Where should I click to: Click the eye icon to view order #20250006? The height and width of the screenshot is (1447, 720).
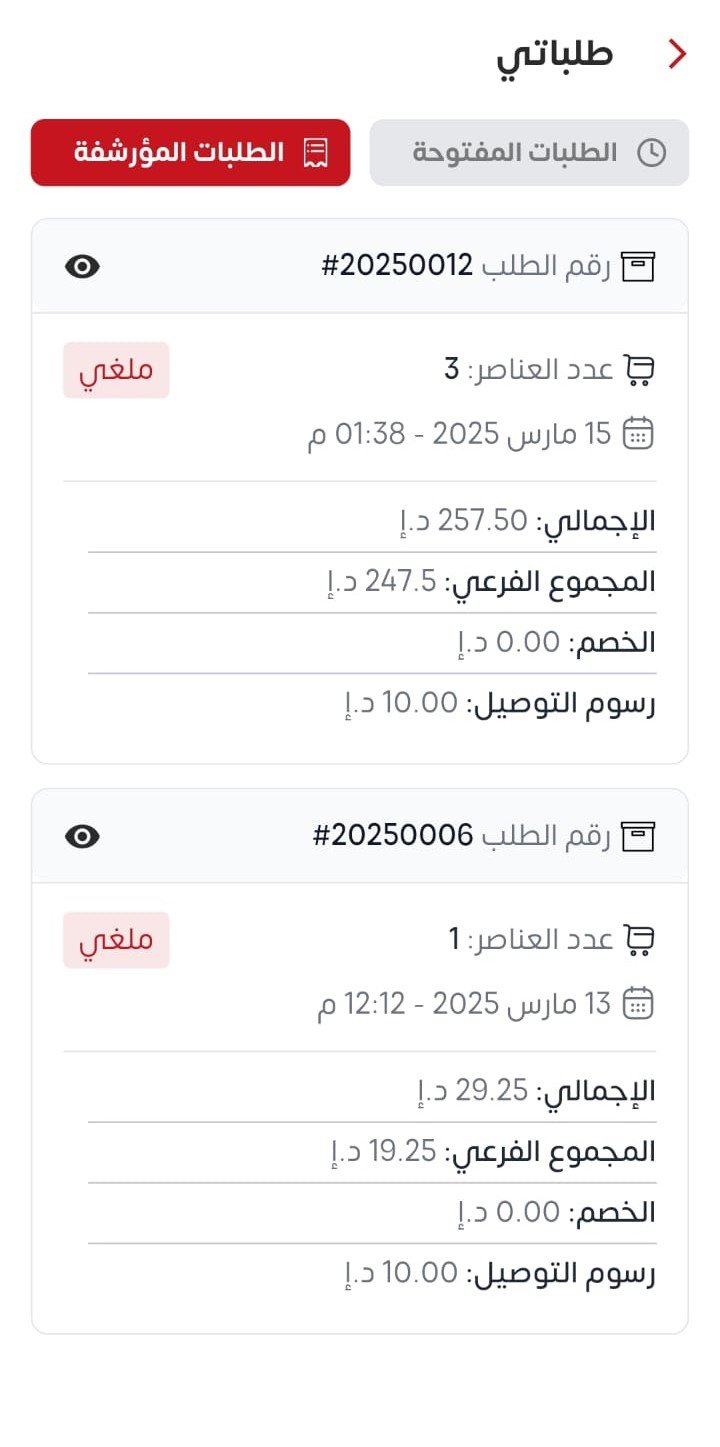(84, 836)
